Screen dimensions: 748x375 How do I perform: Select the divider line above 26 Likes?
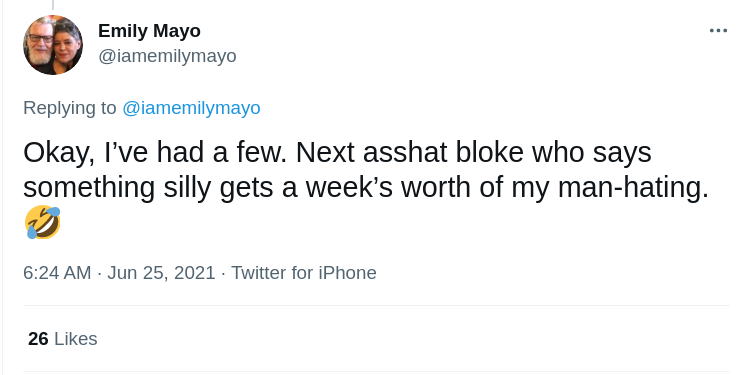(x=376, y=305)
